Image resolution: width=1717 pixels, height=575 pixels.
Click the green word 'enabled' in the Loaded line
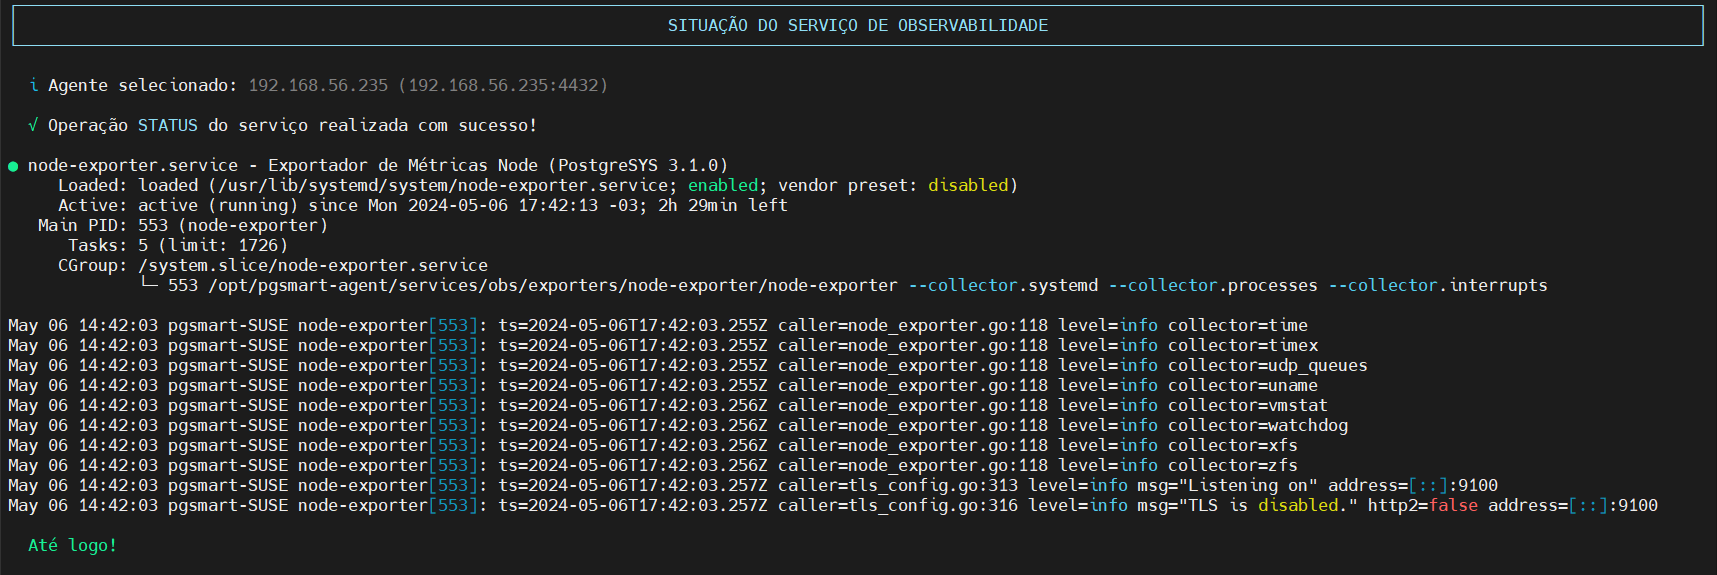723,185
